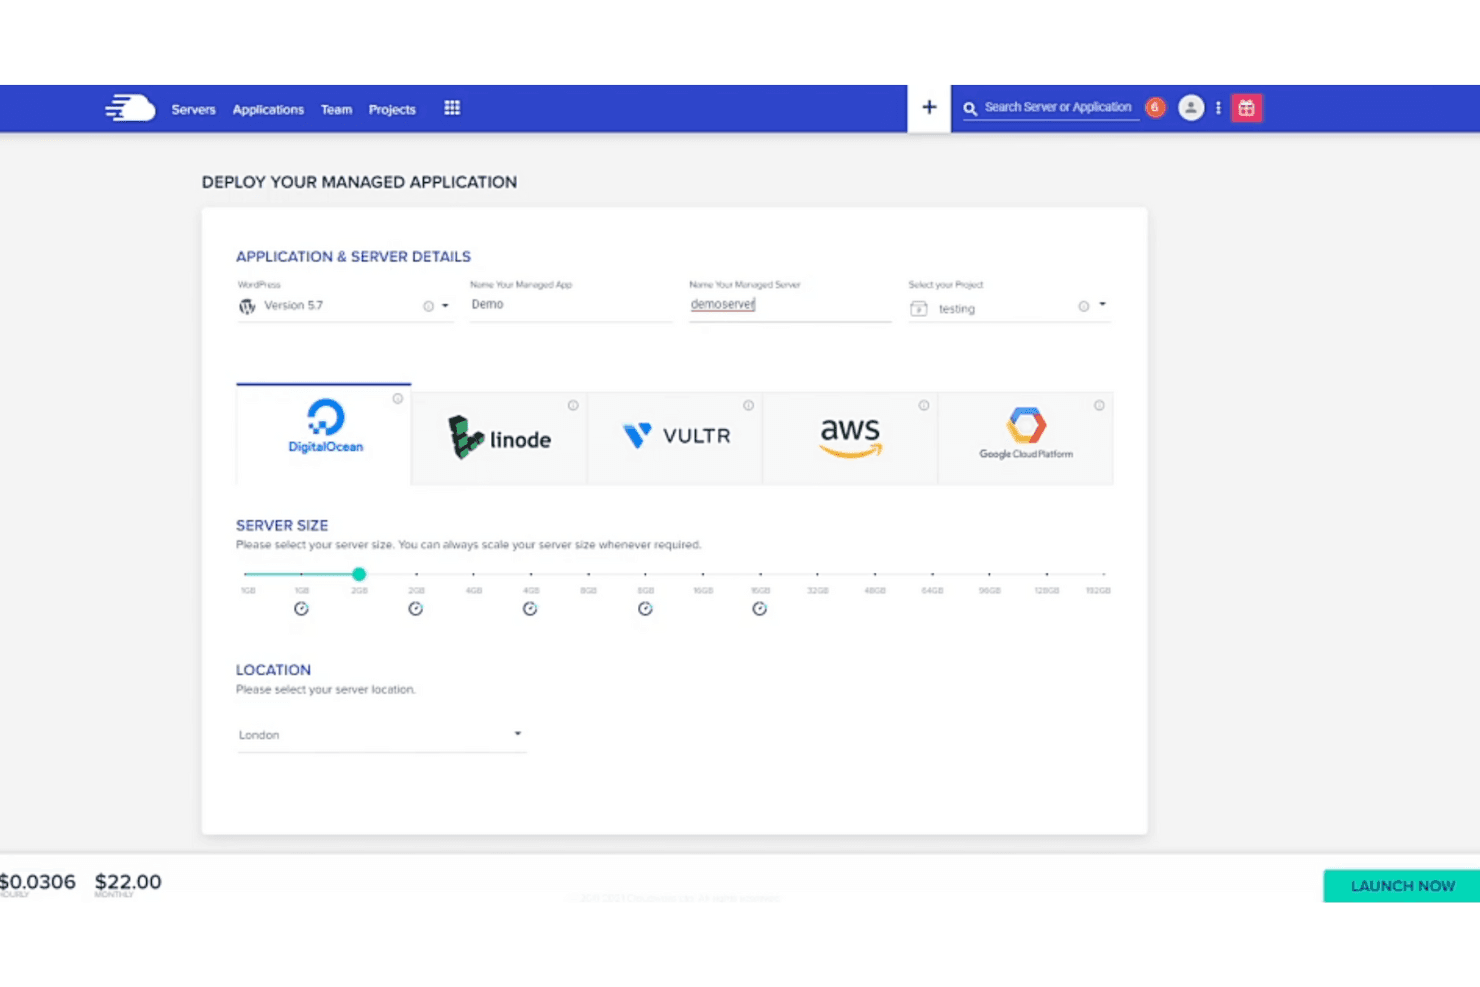This screenshot has width=1480, height=987.
Task: Set server size slider to 64GB
Action: click(x=932, y=574)
